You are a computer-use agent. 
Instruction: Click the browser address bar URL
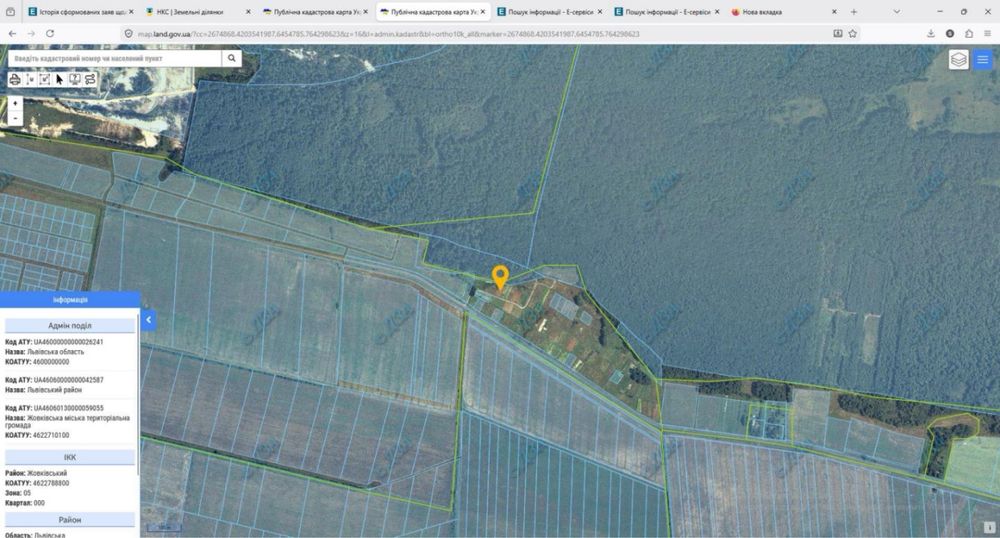[x=388, y=34]
